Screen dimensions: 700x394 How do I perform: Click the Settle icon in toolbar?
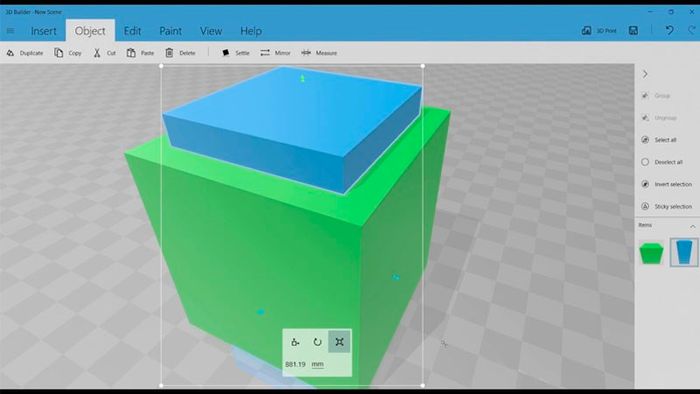coord(225,53)
